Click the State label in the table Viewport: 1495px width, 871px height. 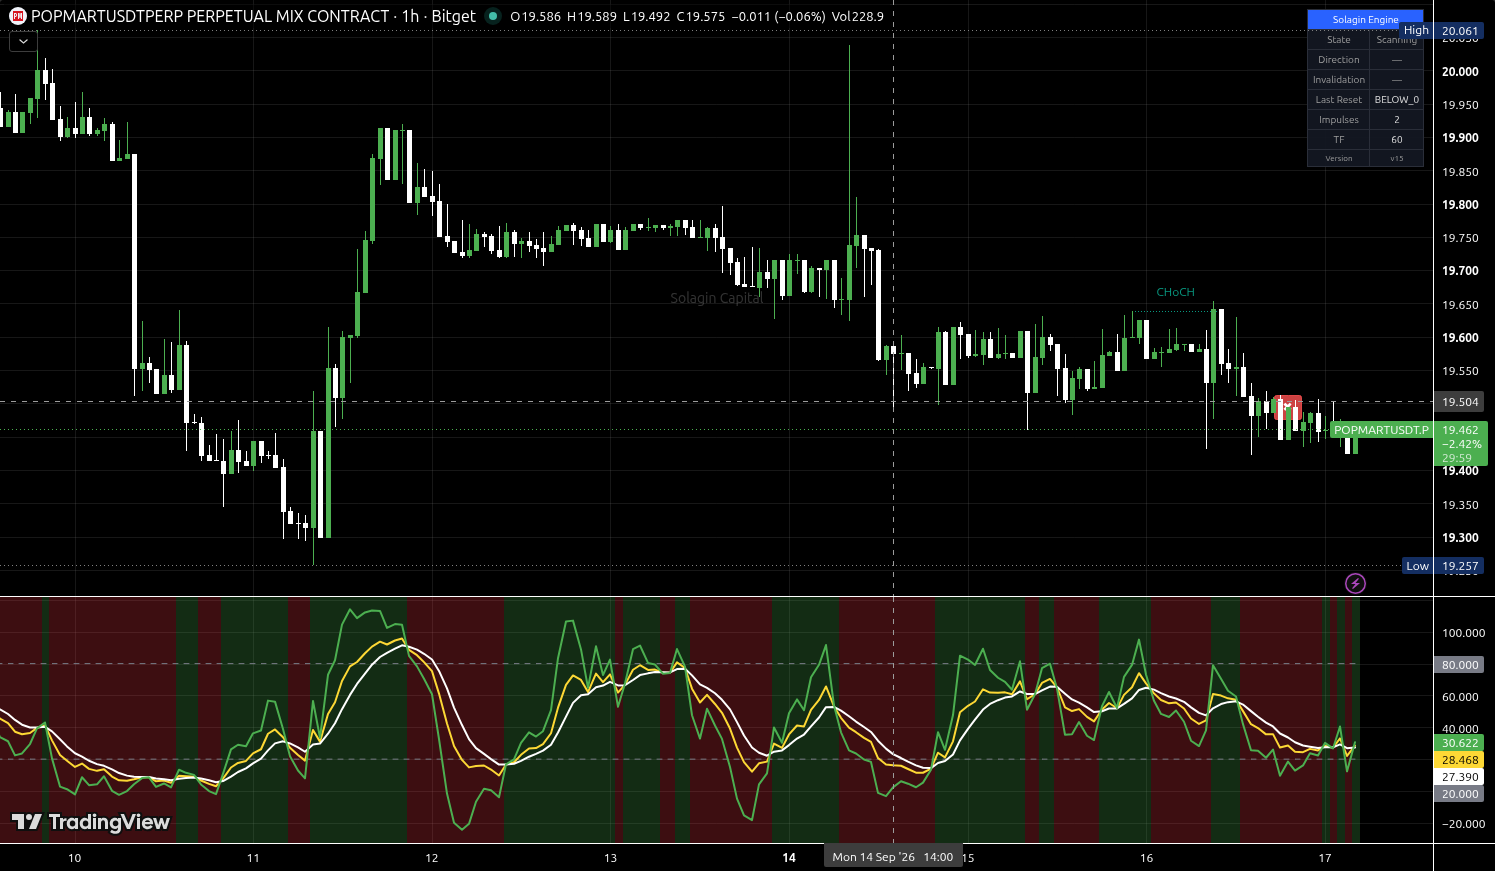click(1339, 40)
